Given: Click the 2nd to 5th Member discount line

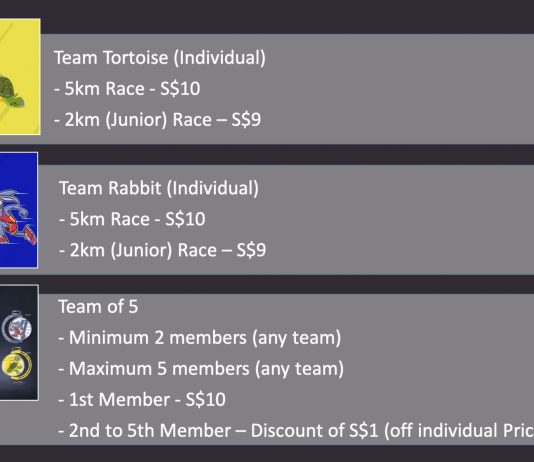Looking at the screenshot, I should 296,431.
